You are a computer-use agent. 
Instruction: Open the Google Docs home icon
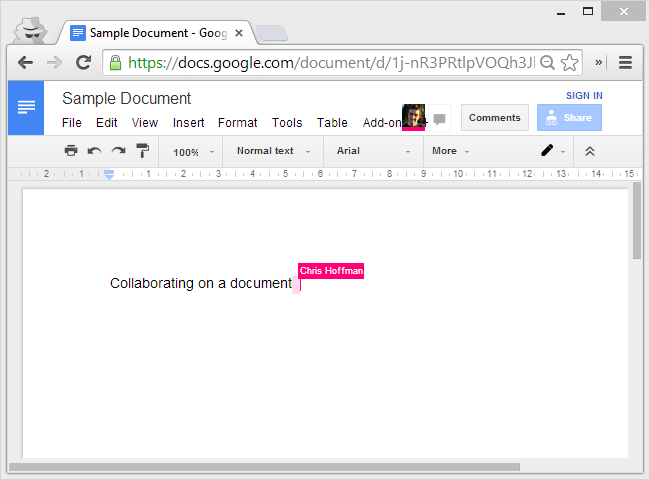pyautogui.click(x=26, y=107)
